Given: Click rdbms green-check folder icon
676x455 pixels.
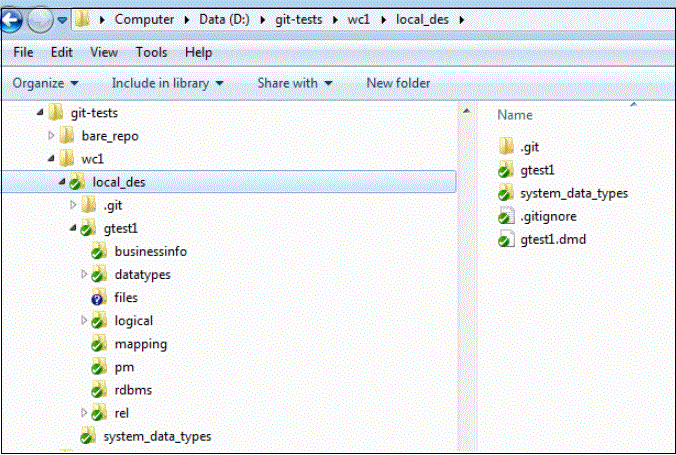Looking at the screenshot, I should [x=99, y=390].
